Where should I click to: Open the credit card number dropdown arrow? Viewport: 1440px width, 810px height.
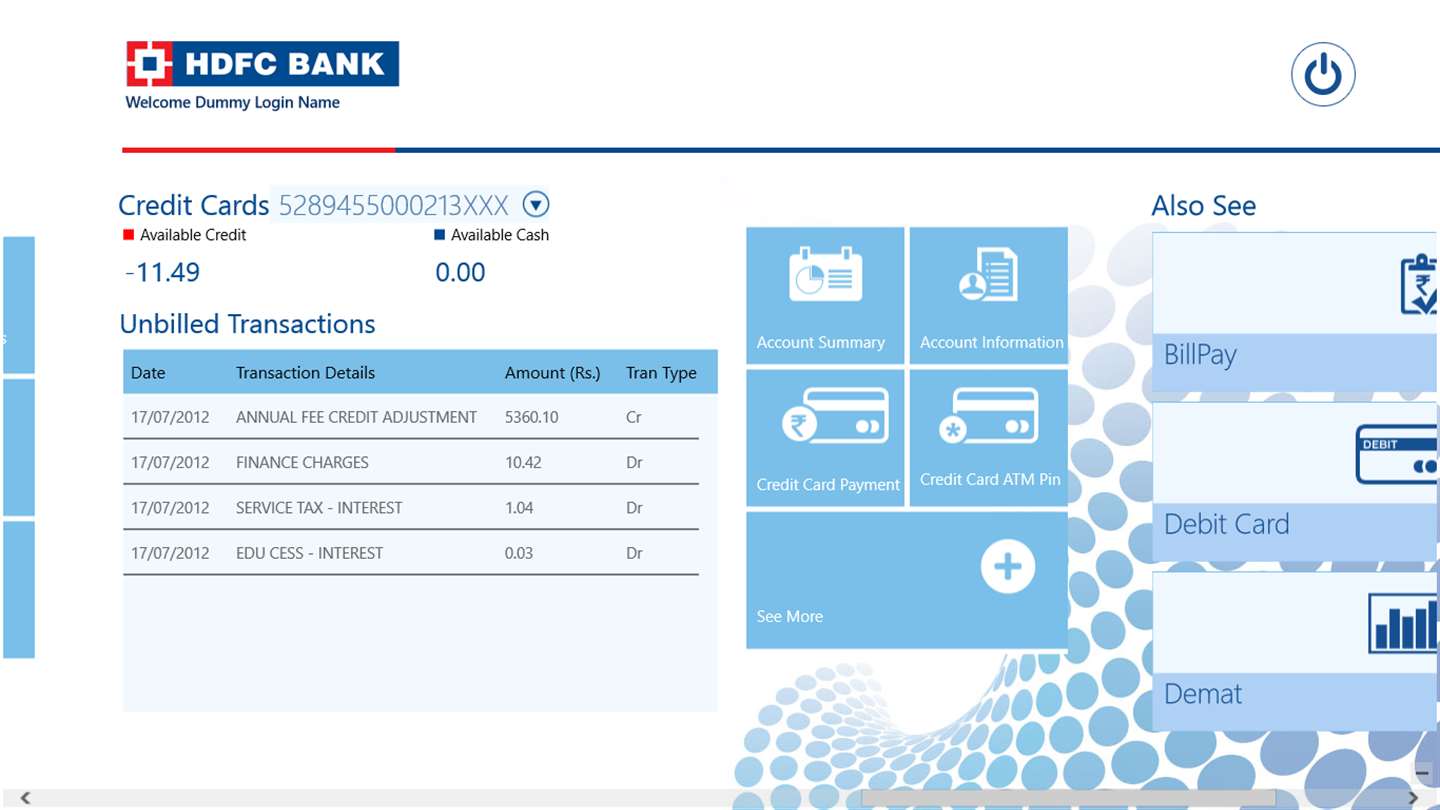coord(537,205)
